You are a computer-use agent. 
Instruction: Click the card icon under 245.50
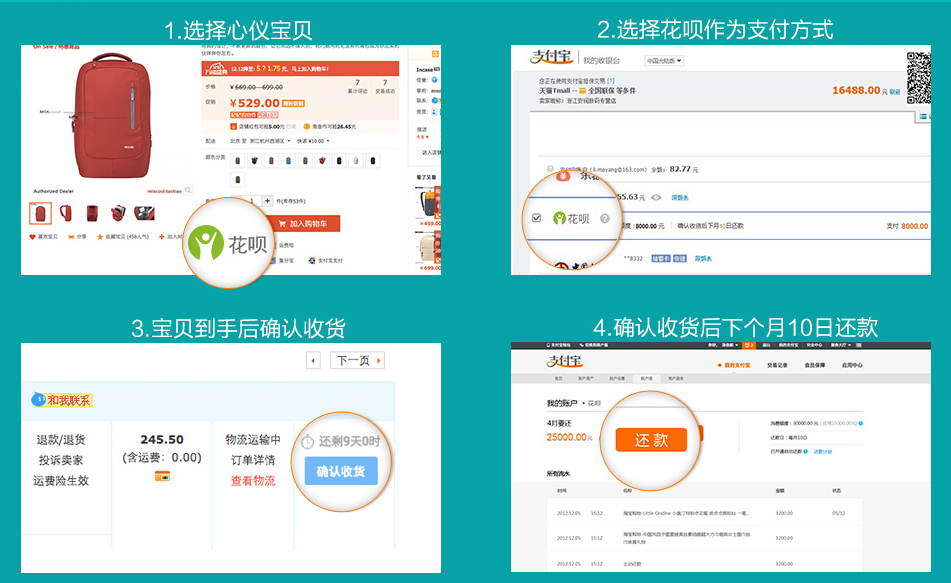(162, 476)
